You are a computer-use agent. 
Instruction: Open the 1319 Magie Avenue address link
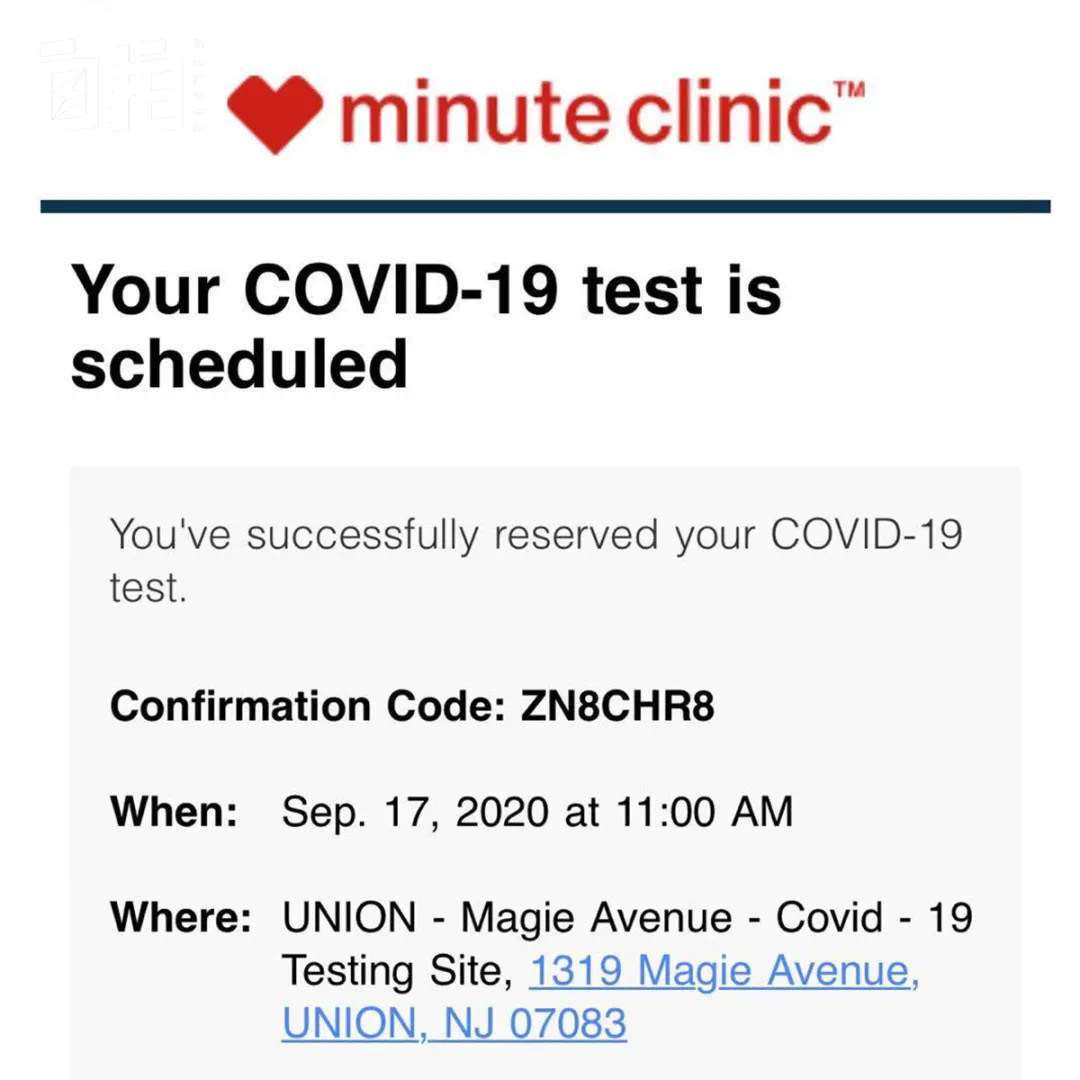(724, 970)
